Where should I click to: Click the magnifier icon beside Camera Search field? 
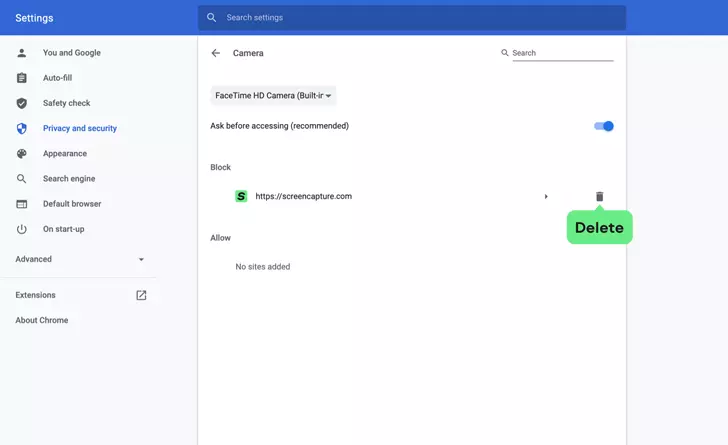[505, 53]
